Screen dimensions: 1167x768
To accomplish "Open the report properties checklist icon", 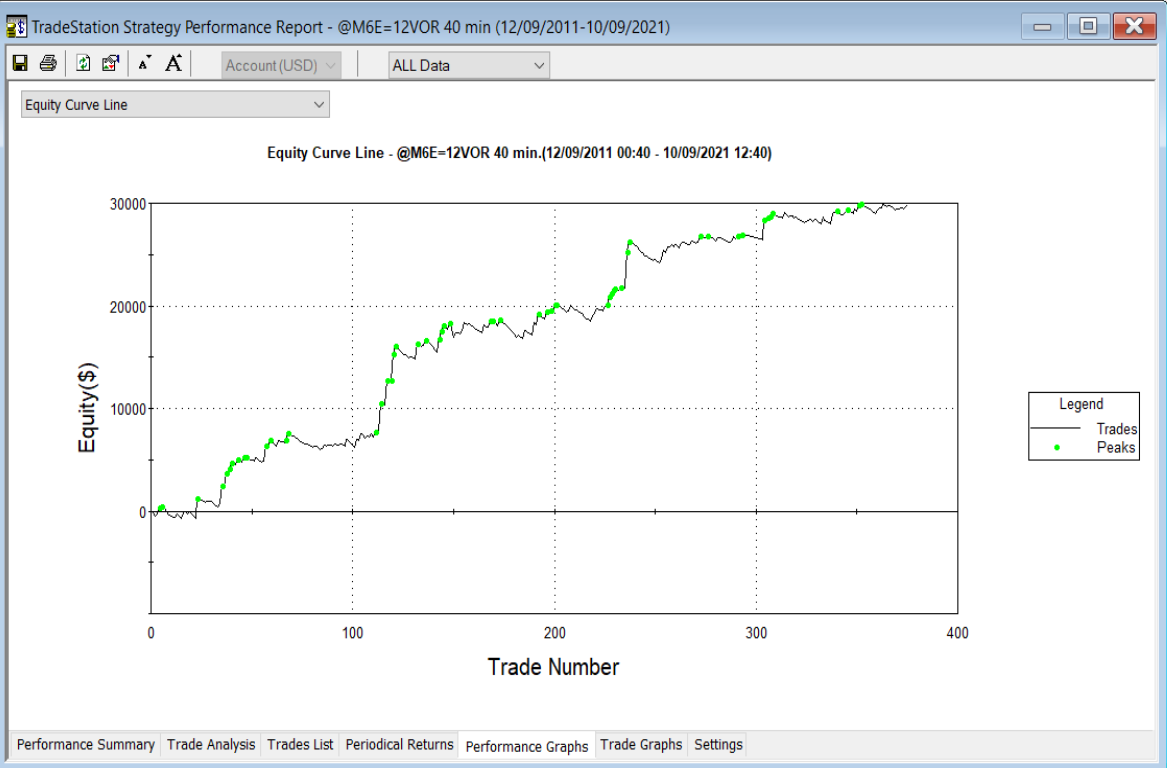I will tap(110, 63).
